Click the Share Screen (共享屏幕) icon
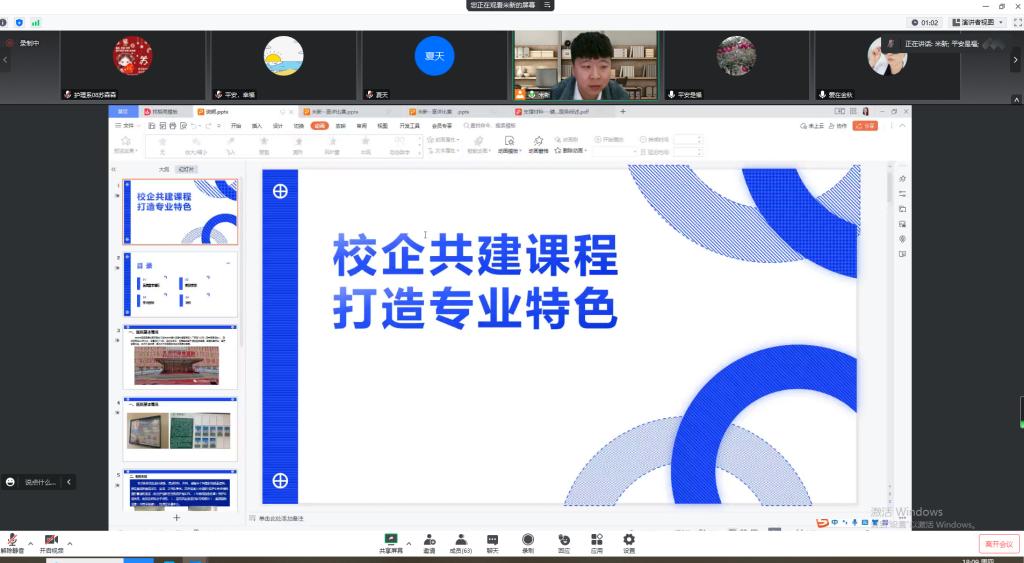This screenshot has width=1024, height=563. 391,540
